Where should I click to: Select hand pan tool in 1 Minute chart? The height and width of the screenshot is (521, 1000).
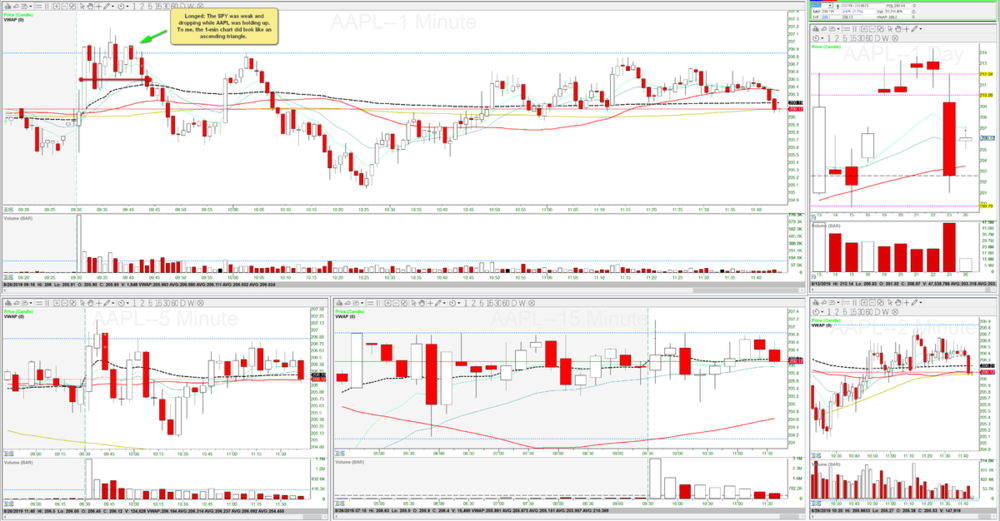tap(90, 6)
